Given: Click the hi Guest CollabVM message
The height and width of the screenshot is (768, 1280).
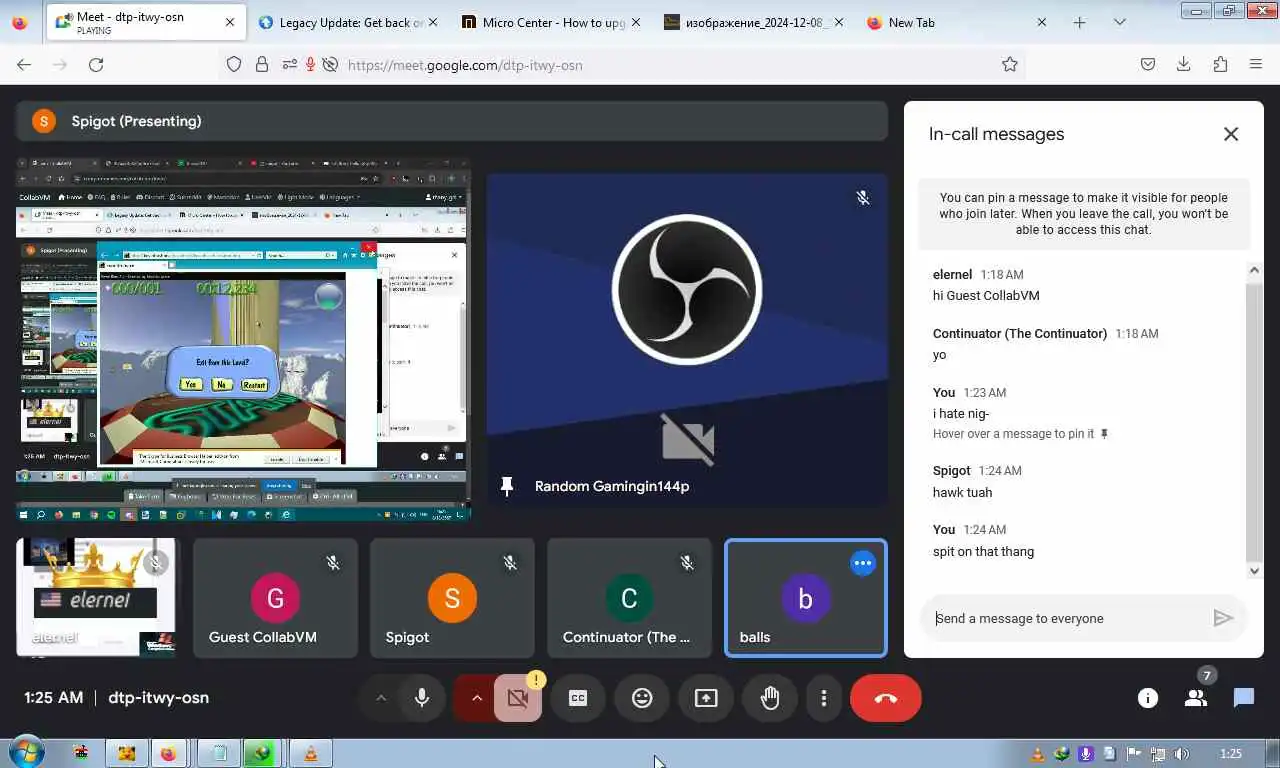Looking at the screenshot, I should [x=986, y=295].
